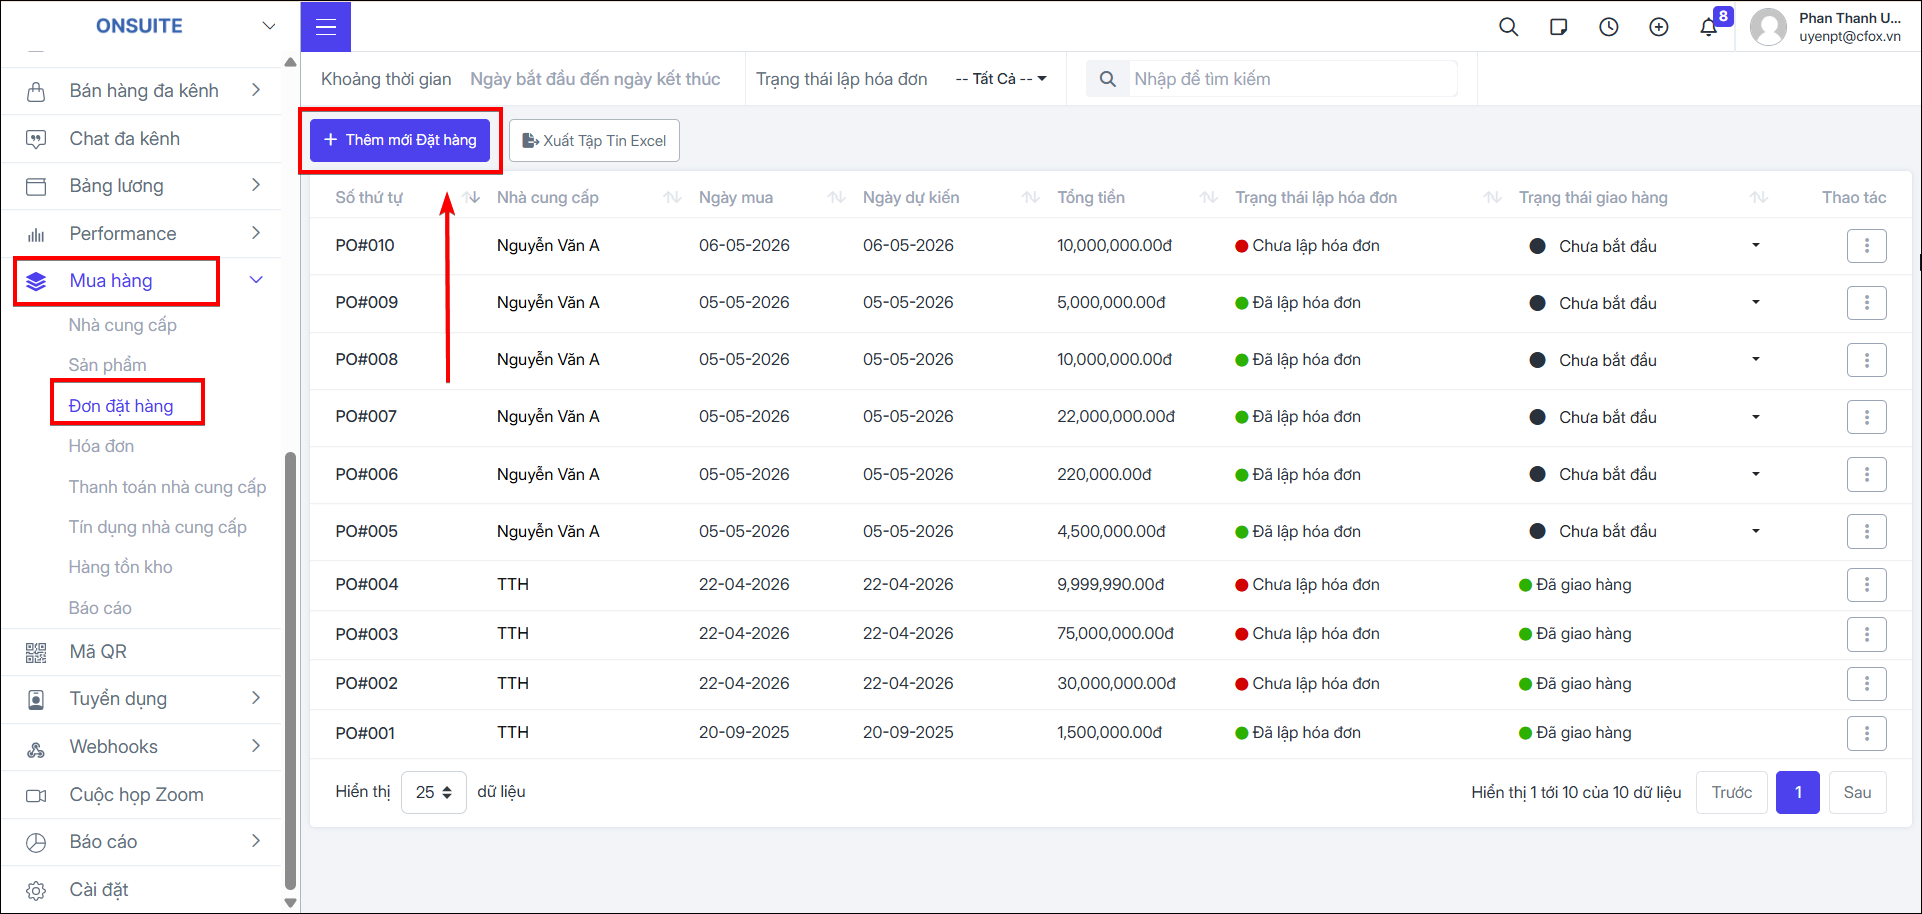Open the search magnifier in top bar
Screen dimensions: 1922x914
[1508, 27]
